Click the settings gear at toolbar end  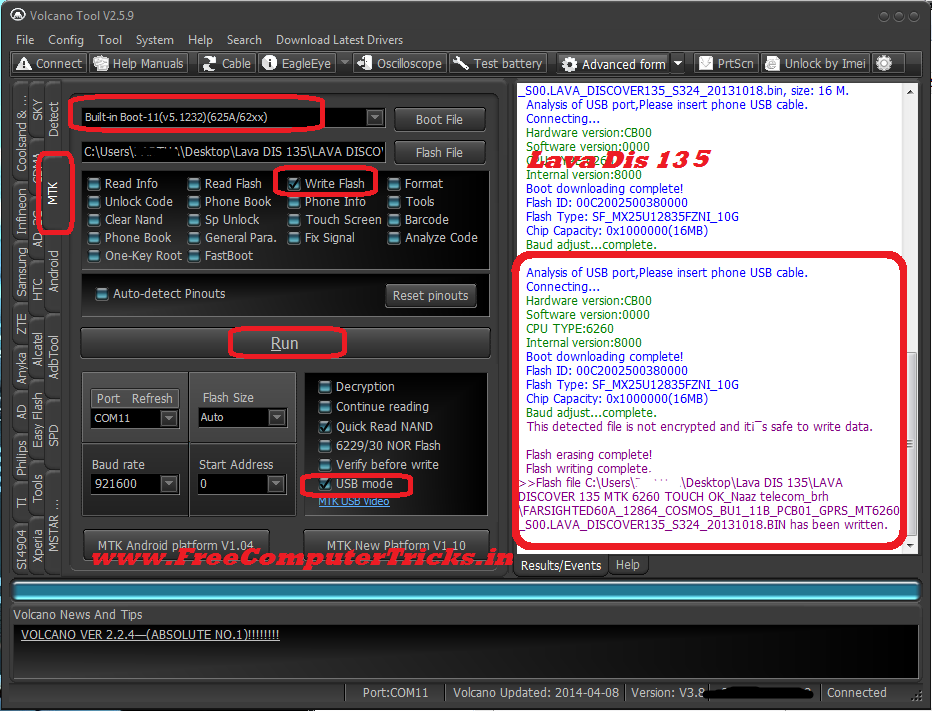coord(884,63)
